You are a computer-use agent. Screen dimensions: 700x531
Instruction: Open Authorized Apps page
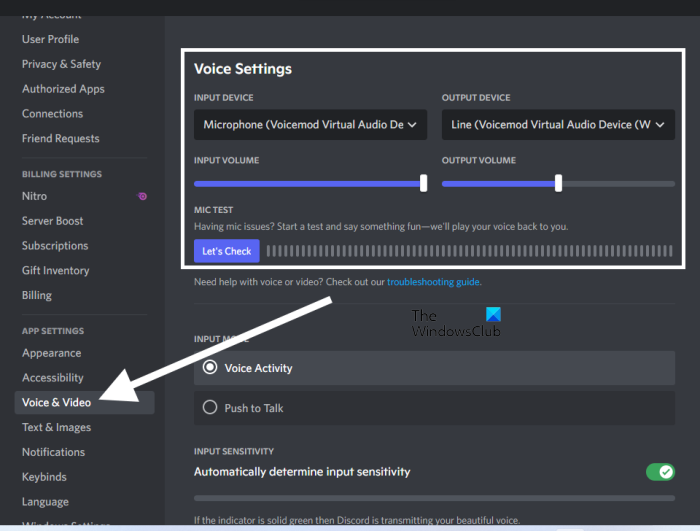tap(64, 89)
